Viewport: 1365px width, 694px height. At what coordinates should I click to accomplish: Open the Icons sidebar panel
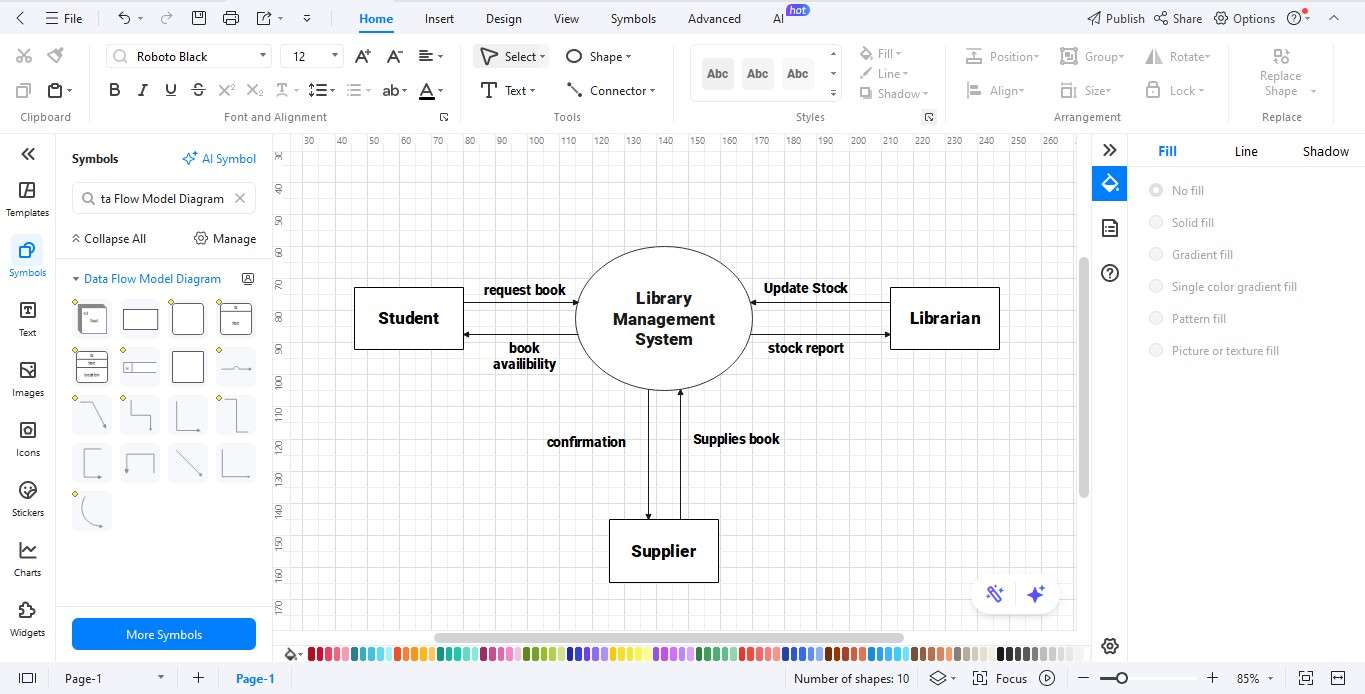[x=28, y=439]
